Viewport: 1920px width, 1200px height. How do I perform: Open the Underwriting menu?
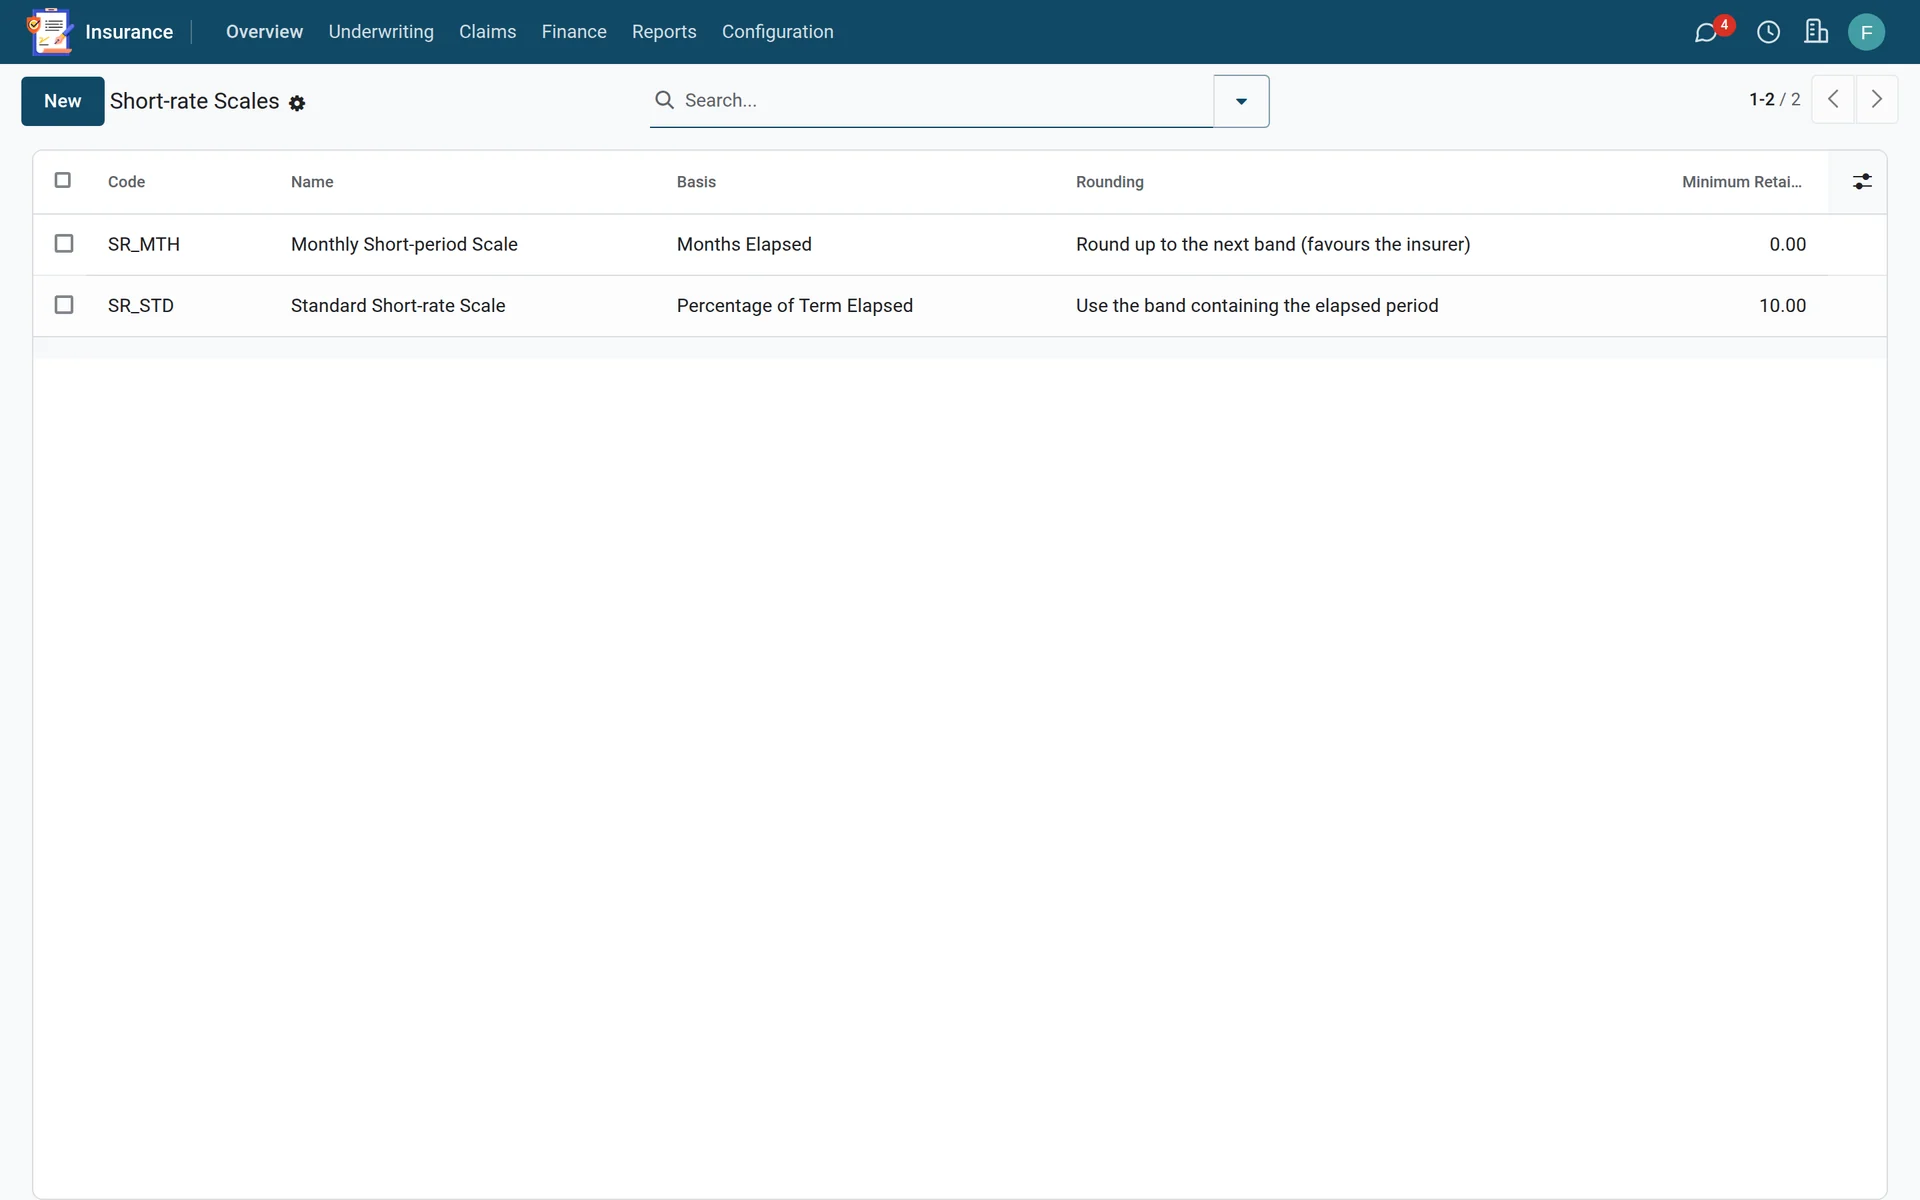(x=381, y=32)
